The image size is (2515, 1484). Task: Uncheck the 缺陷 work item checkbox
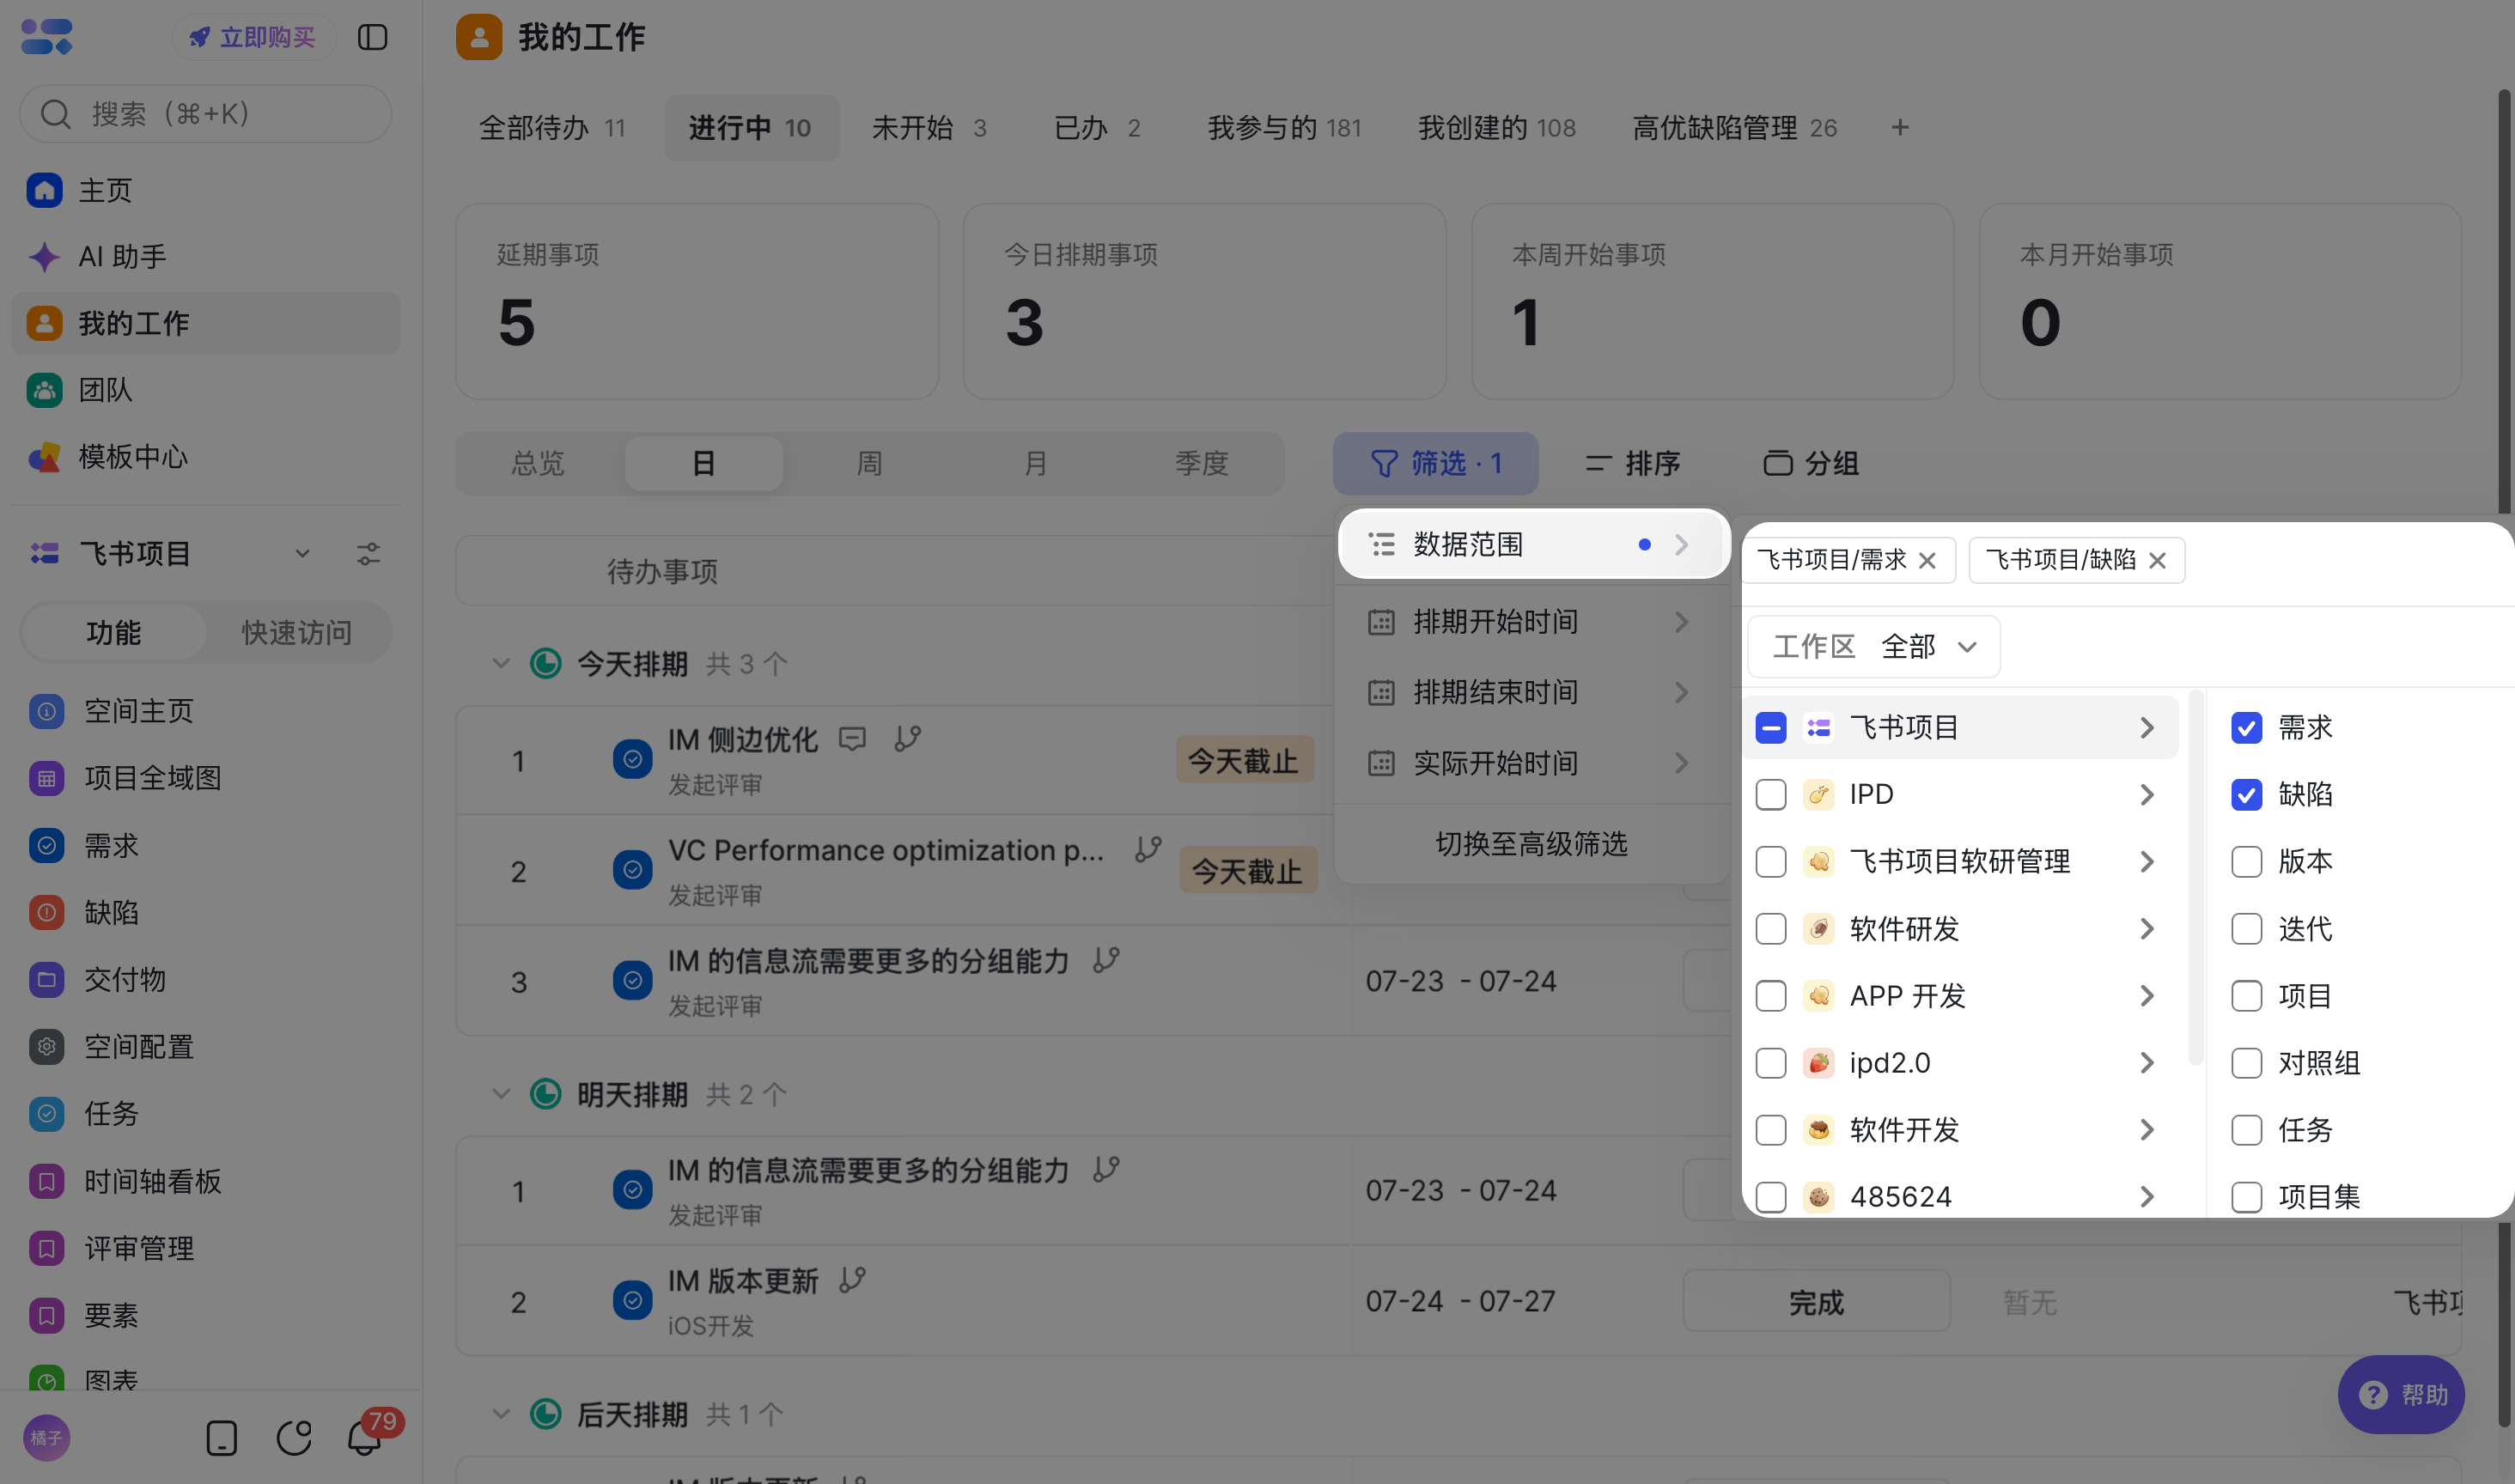point(2246,794)
